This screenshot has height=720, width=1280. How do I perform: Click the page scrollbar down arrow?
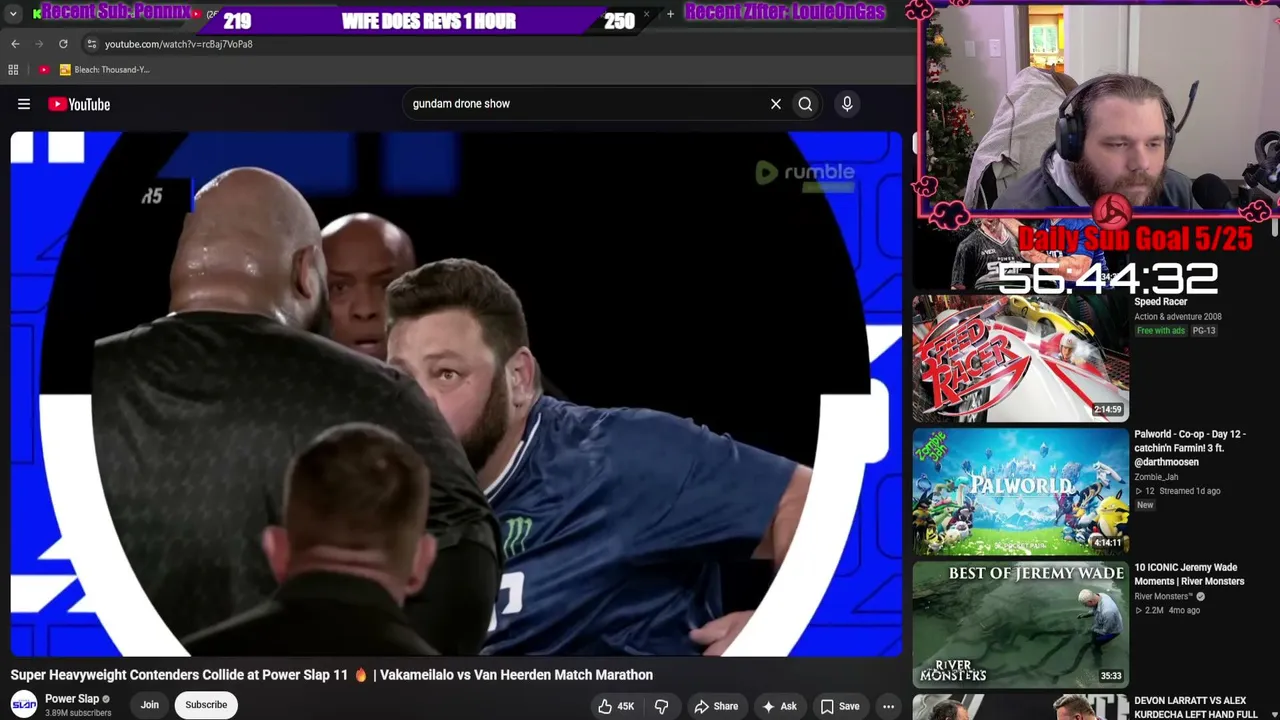click(1274, 713)
